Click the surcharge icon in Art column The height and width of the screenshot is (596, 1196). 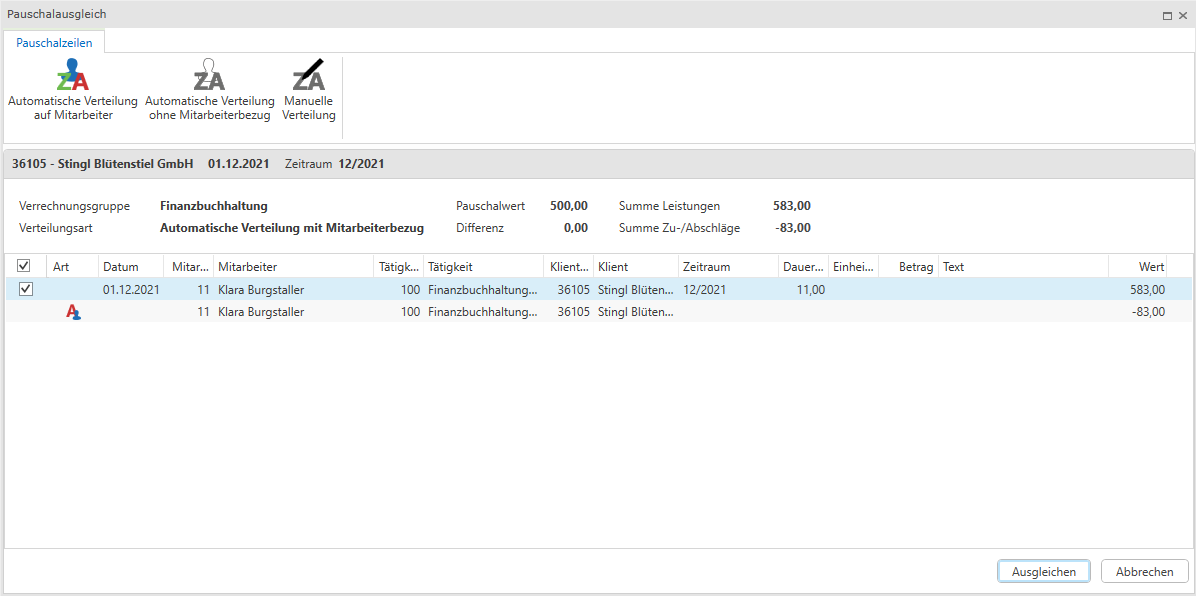point(73,312)
